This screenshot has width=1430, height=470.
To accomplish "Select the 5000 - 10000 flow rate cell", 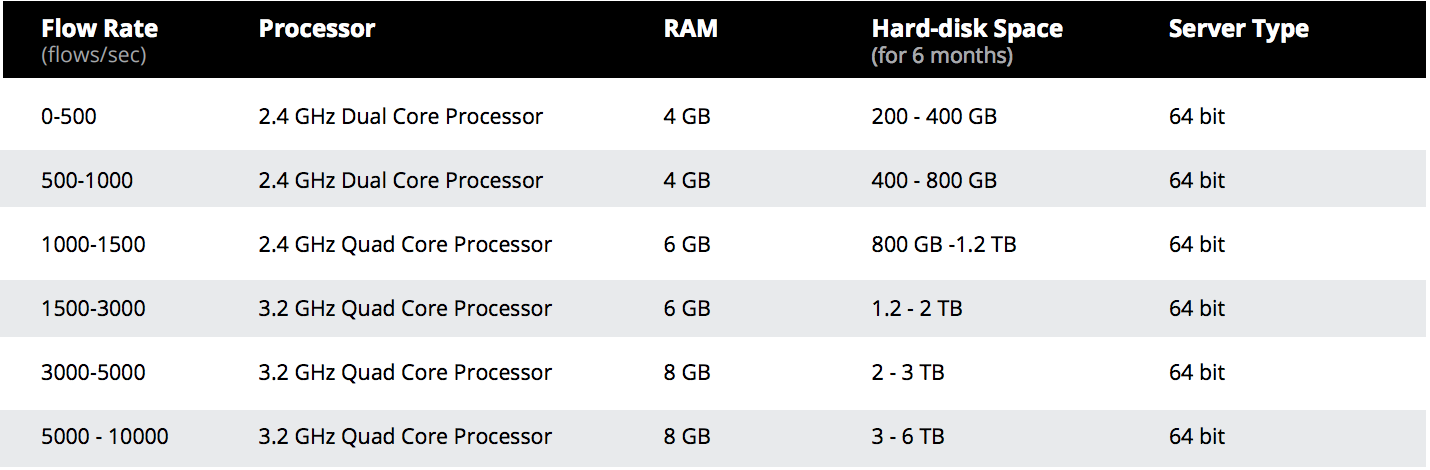I will (105, 437).
